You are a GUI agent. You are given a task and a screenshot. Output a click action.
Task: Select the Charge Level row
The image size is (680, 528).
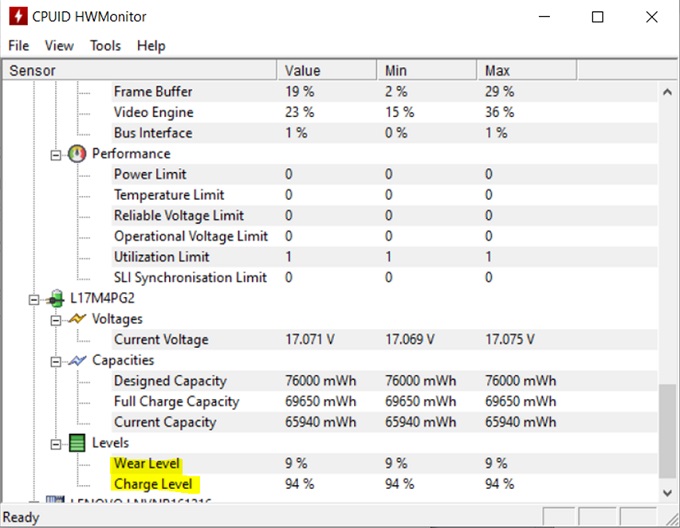(384, 484)
